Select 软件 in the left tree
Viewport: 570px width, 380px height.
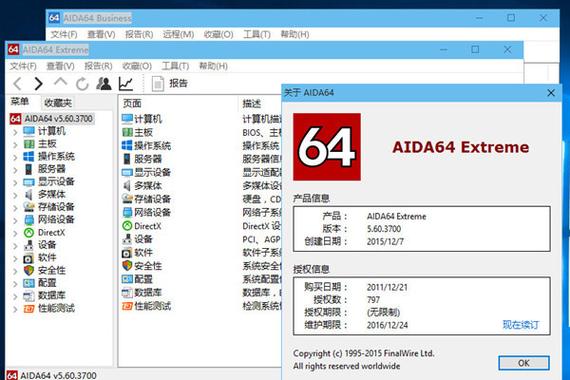point(47,257)
